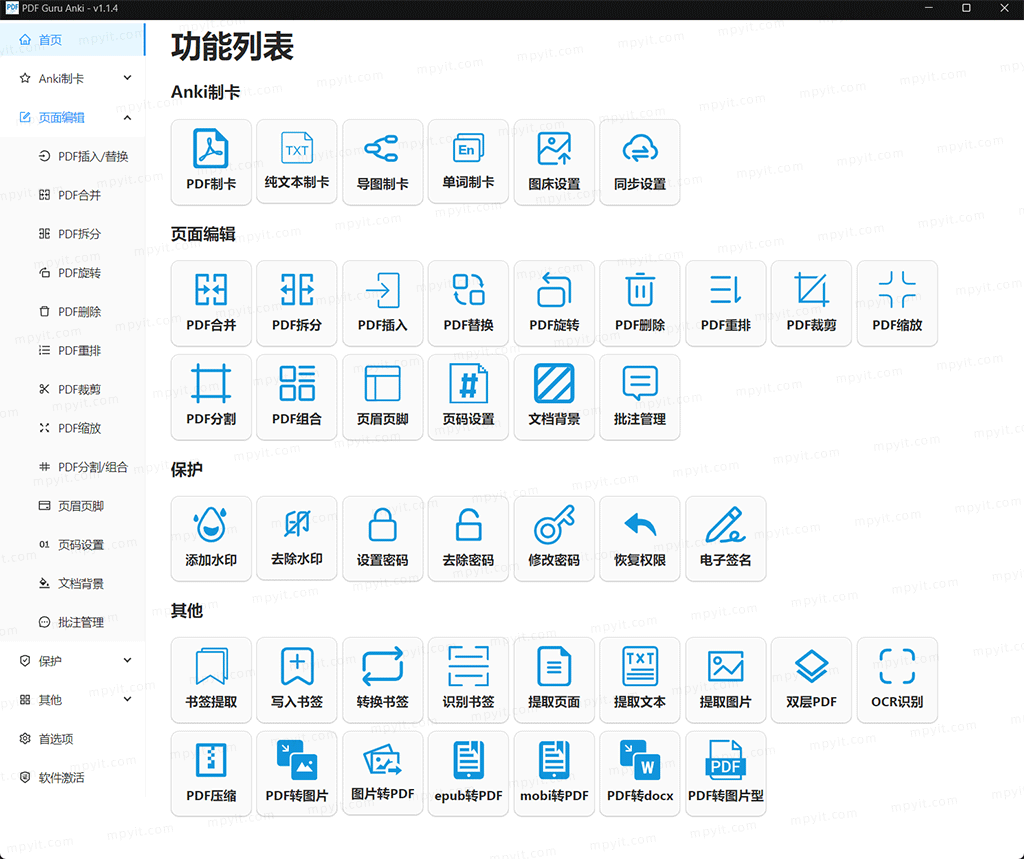Go to 首页 in the sidebar
1024x859 pixels.
(72, 40)
